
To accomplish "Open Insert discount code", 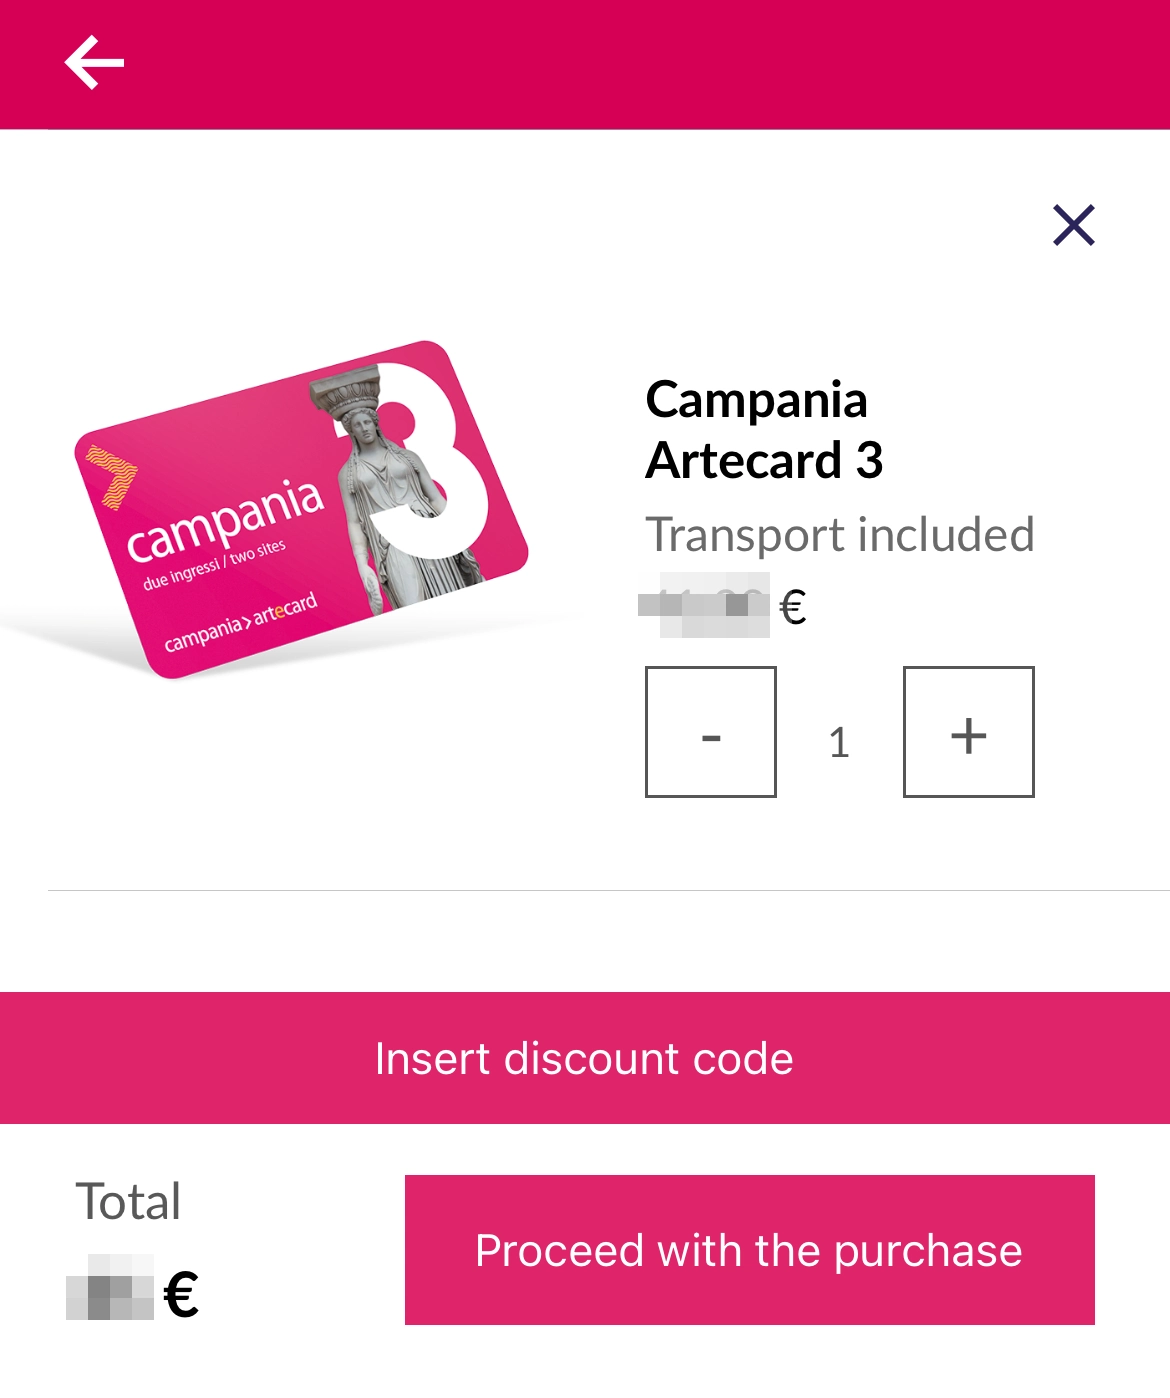I will click(585, 1058).
